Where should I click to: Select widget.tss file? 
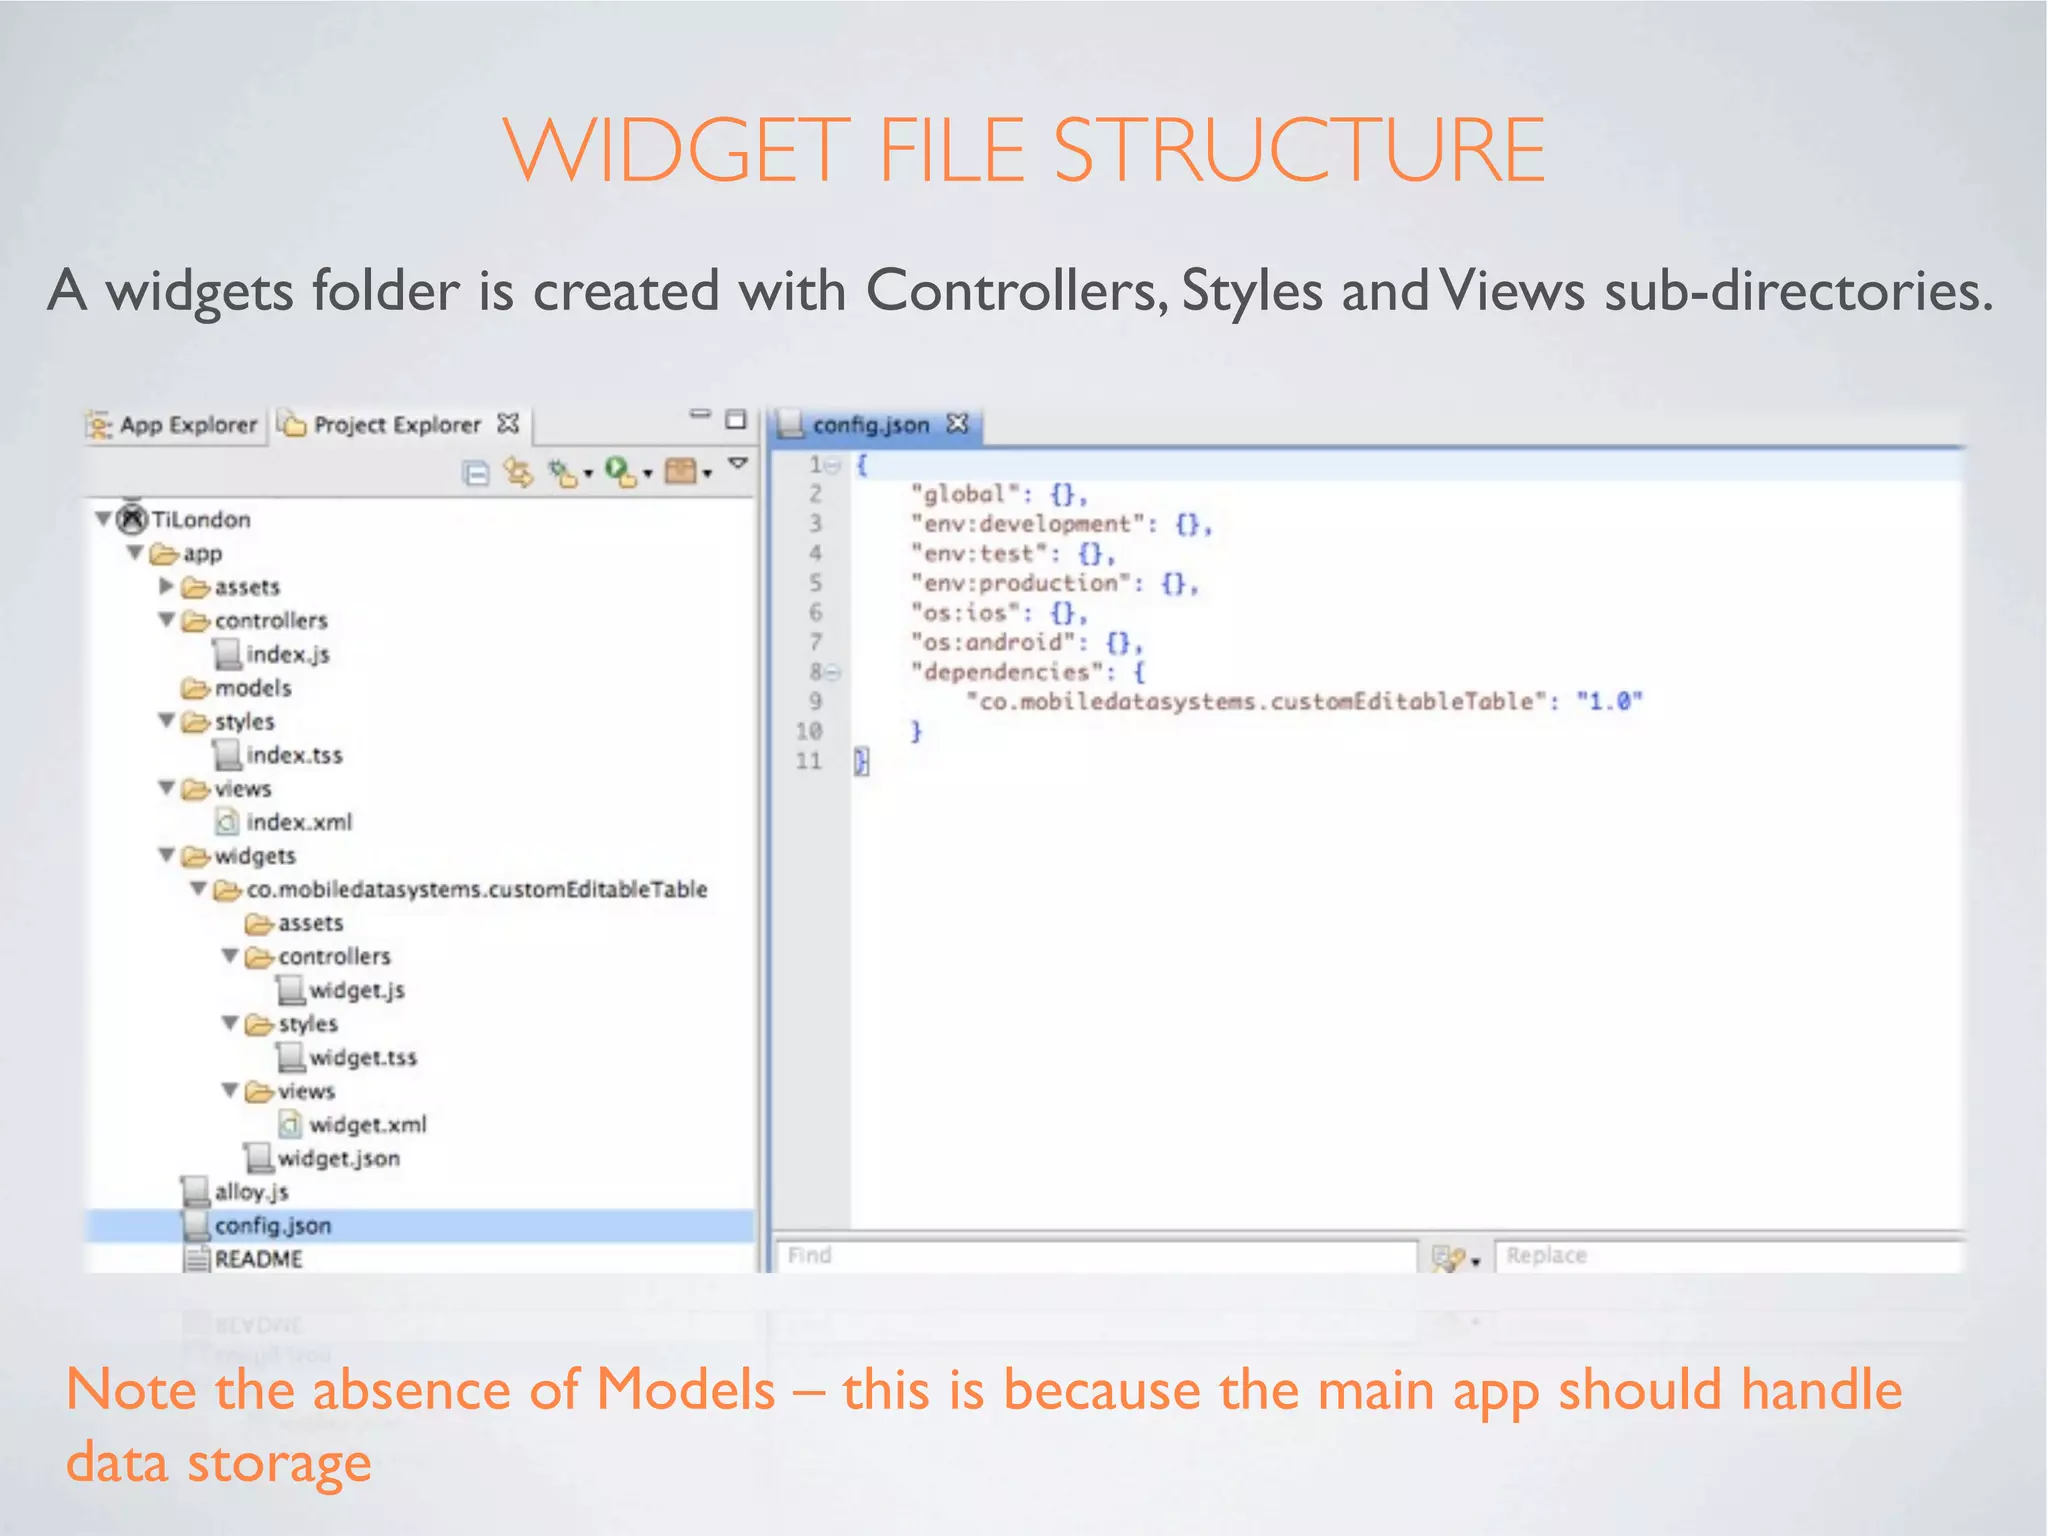[x=363, y=1057]
